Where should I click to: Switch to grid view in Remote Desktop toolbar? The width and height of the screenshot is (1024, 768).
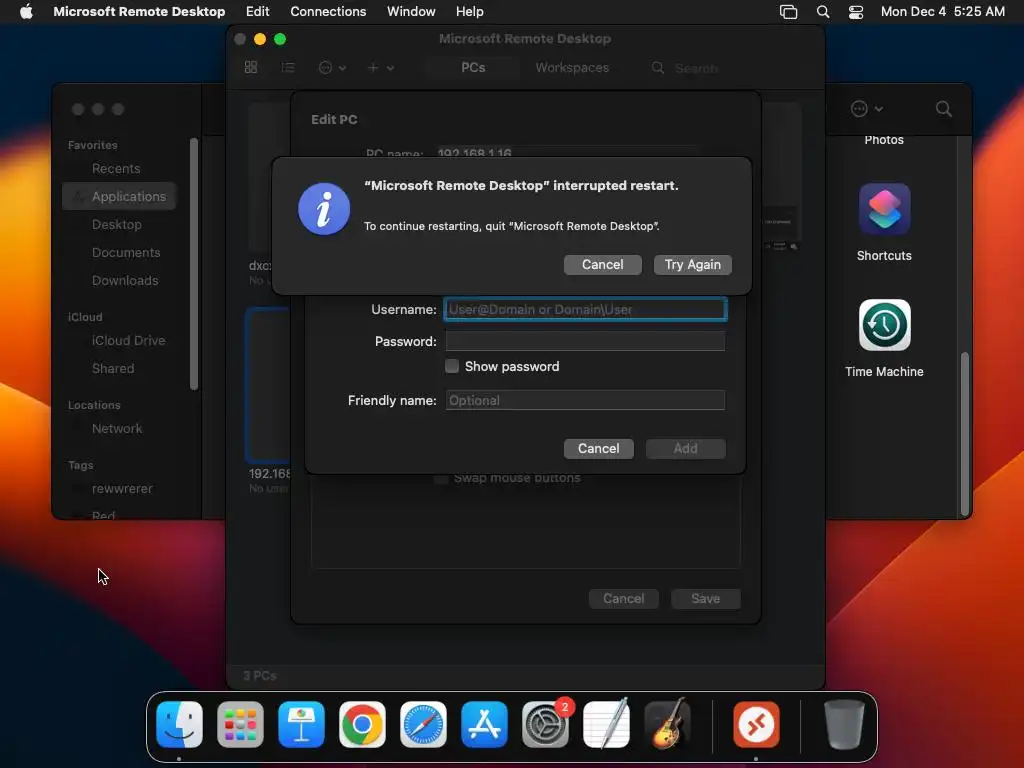click(251, 67)
